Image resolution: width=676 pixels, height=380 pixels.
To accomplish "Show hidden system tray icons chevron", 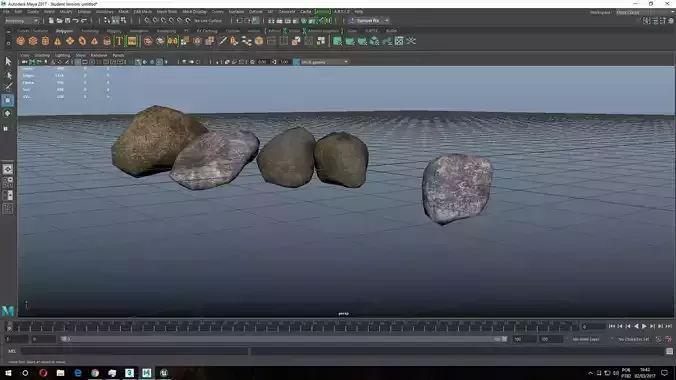I will click(590, 373).
